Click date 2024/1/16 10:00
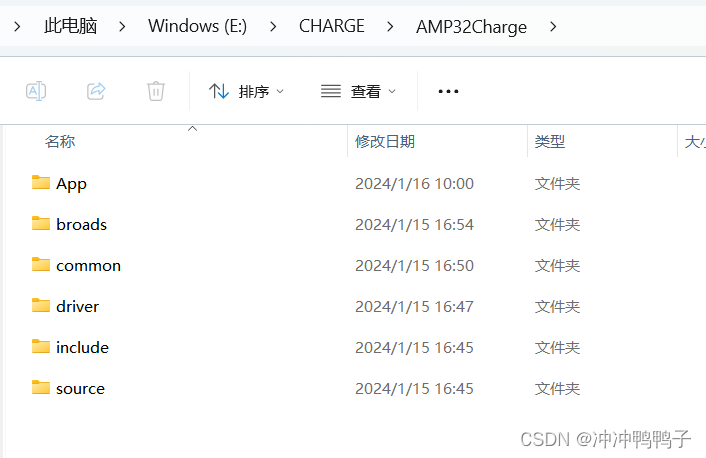 [x=414, y=184]
